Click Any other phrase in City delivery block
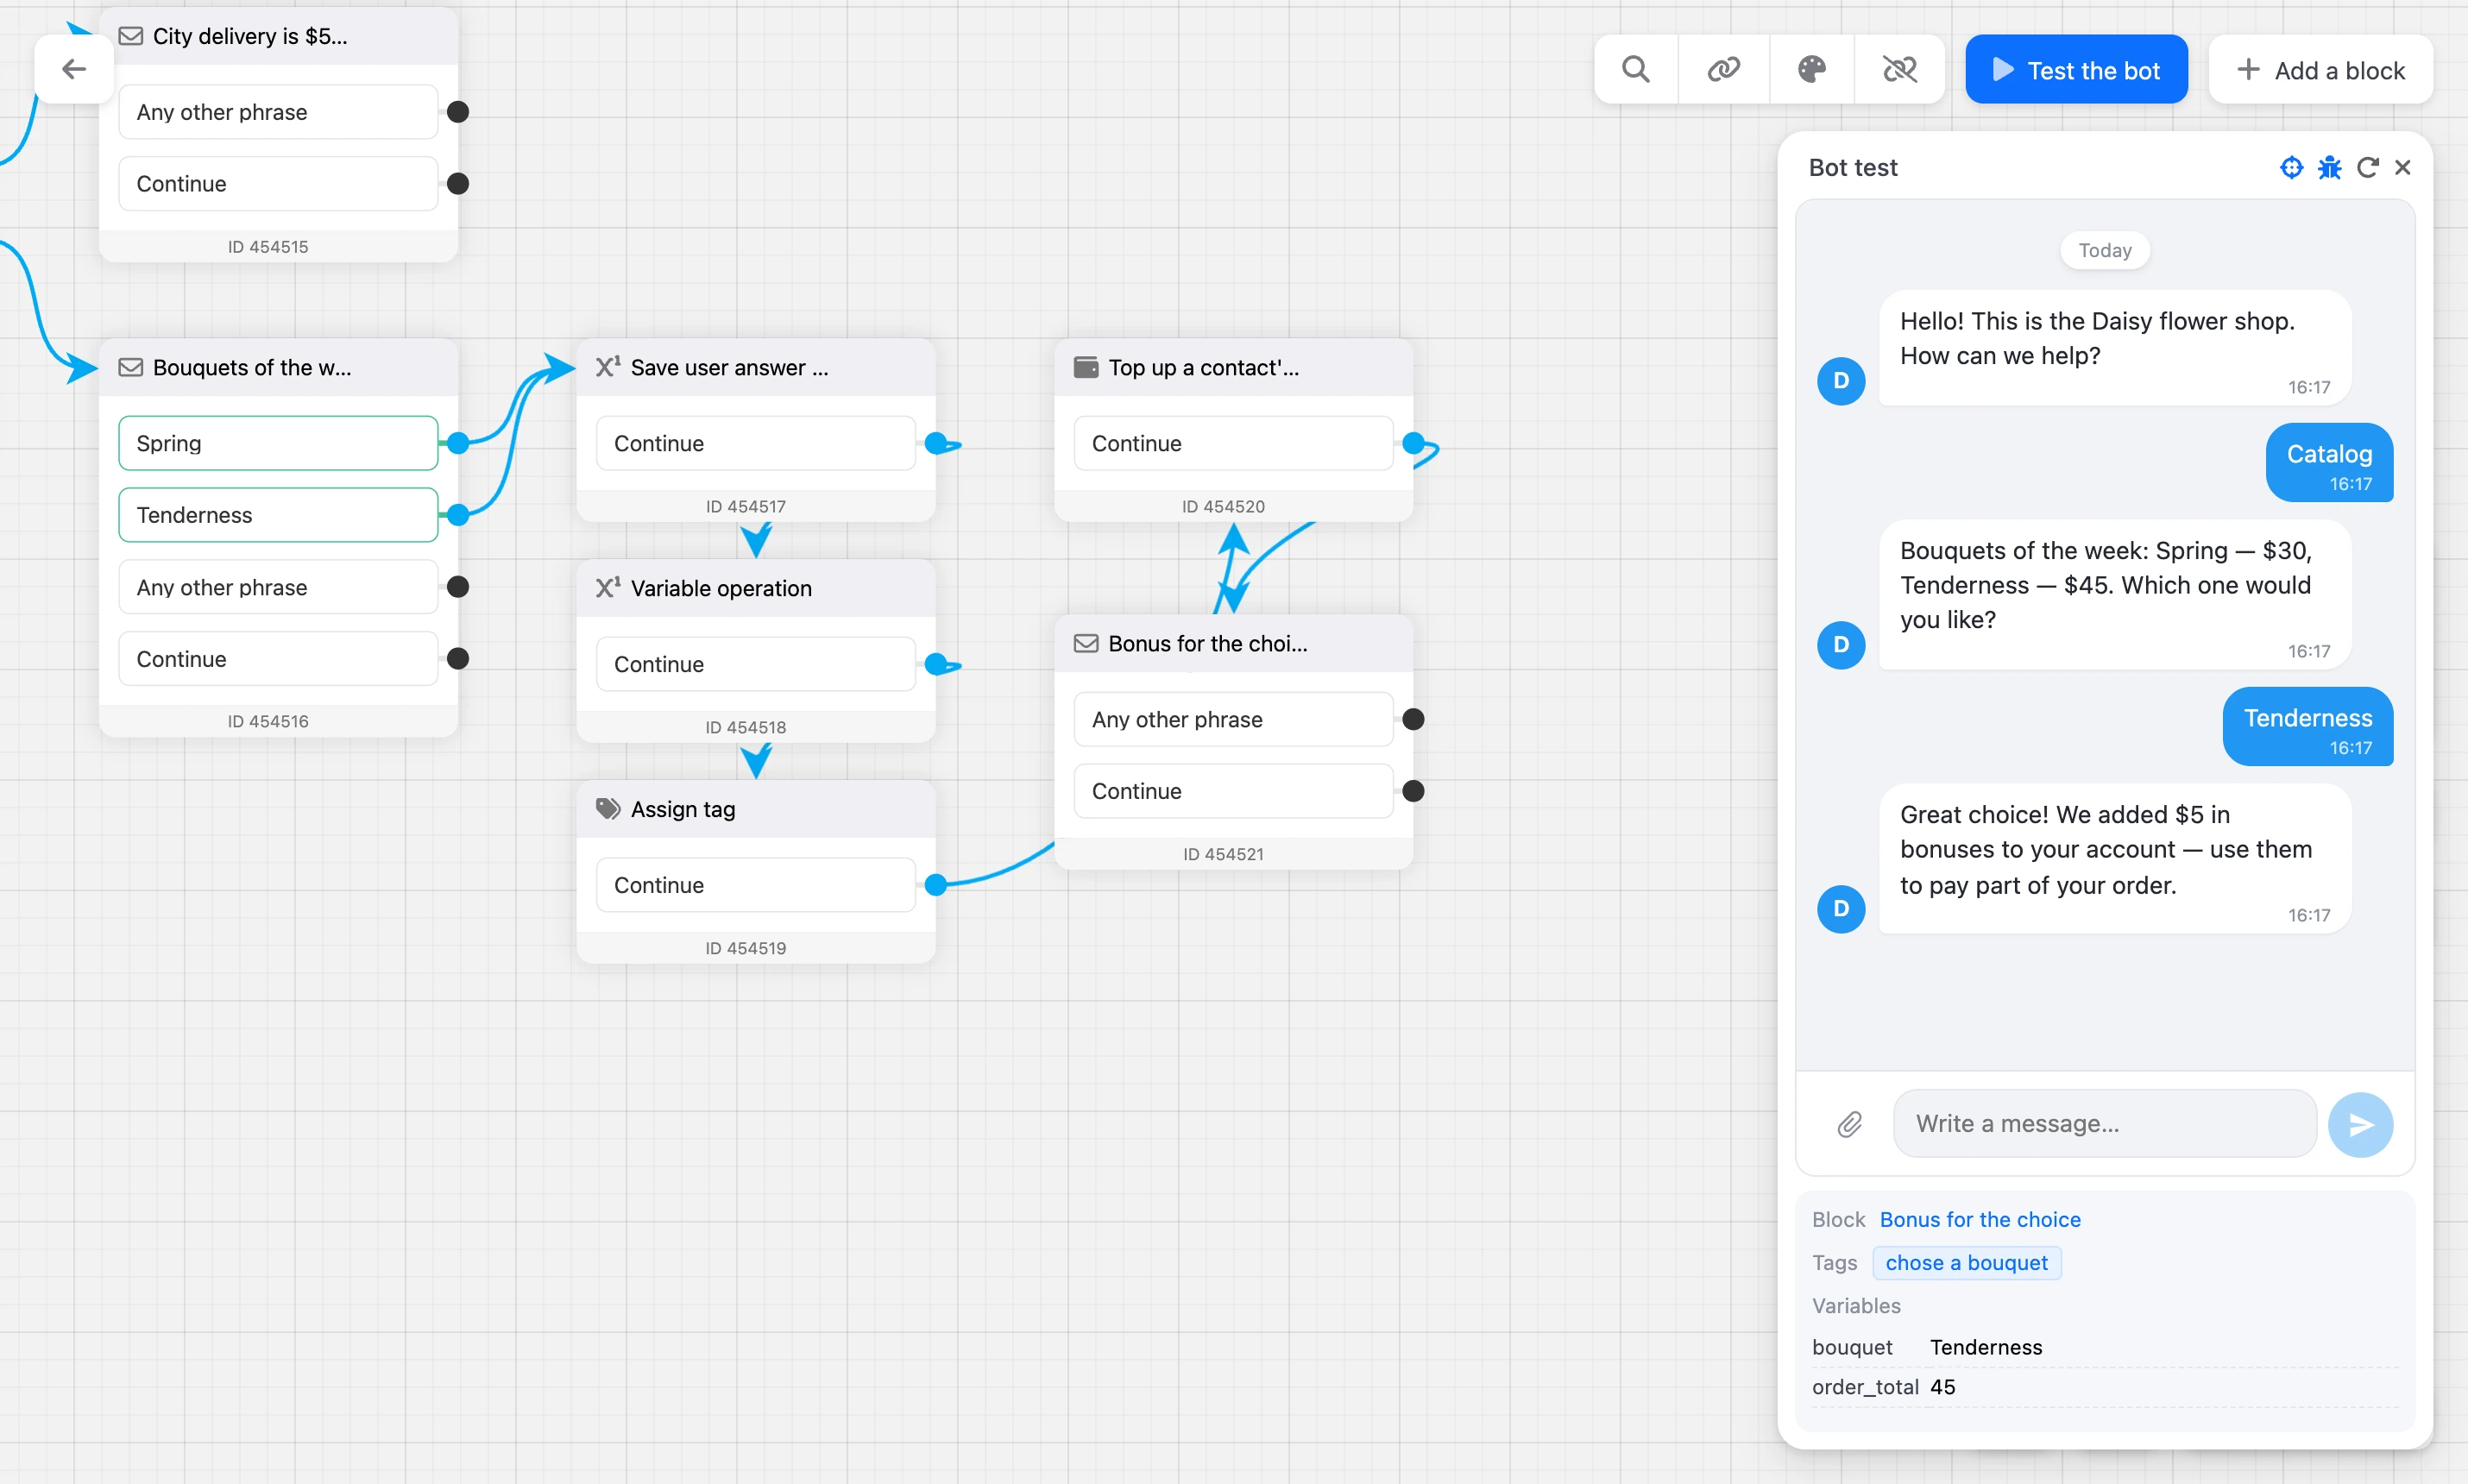 [278, 112]
